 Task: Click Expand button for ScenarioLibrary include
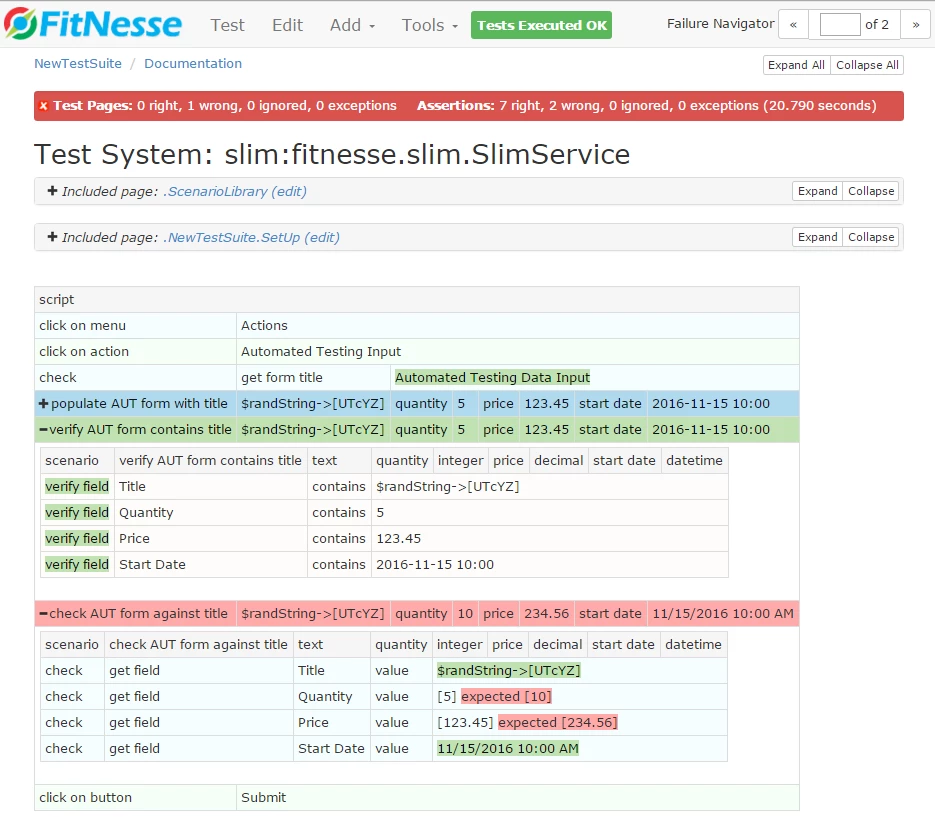tap(818, 191)
